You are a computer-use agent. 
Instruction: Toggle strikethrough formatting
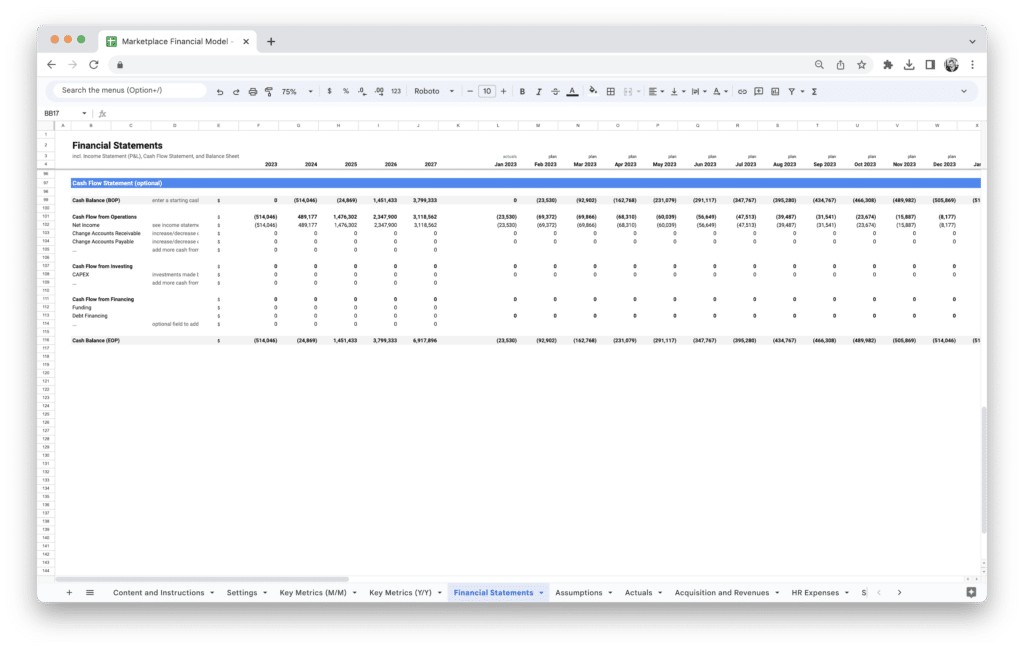pos(554,91)
